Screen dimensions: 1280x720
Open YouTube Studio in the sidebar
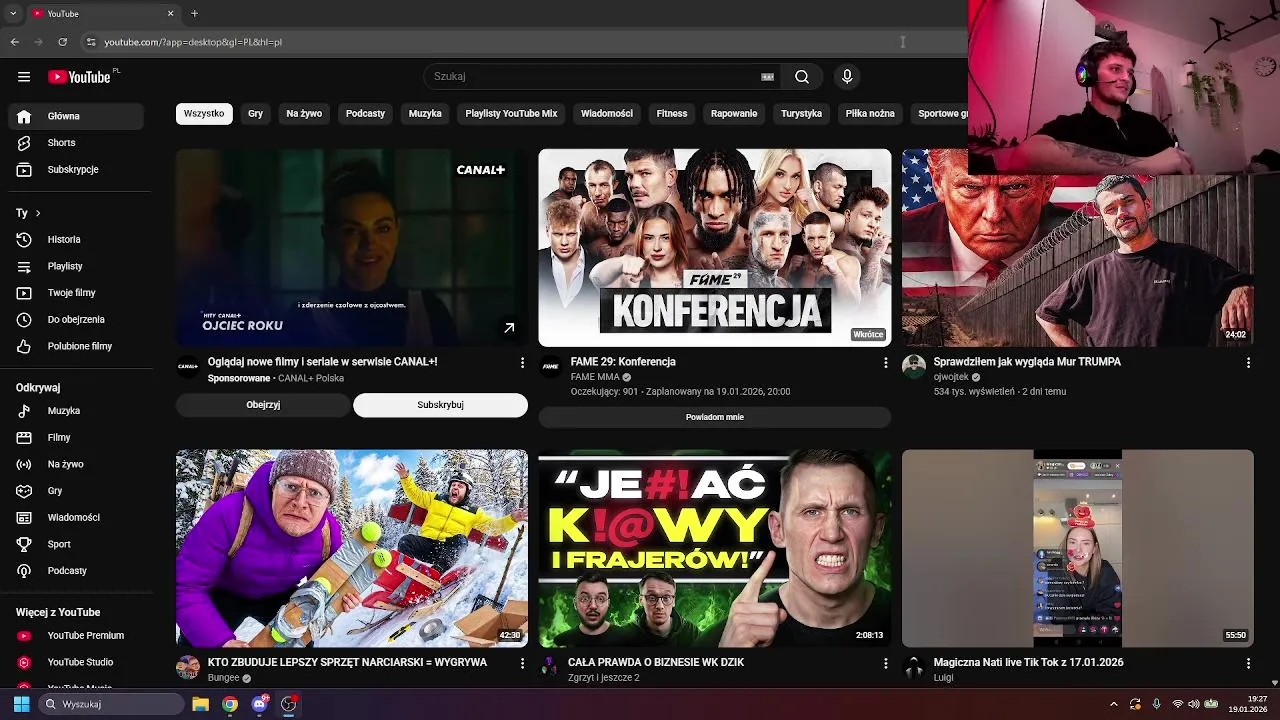pos(76,663)
